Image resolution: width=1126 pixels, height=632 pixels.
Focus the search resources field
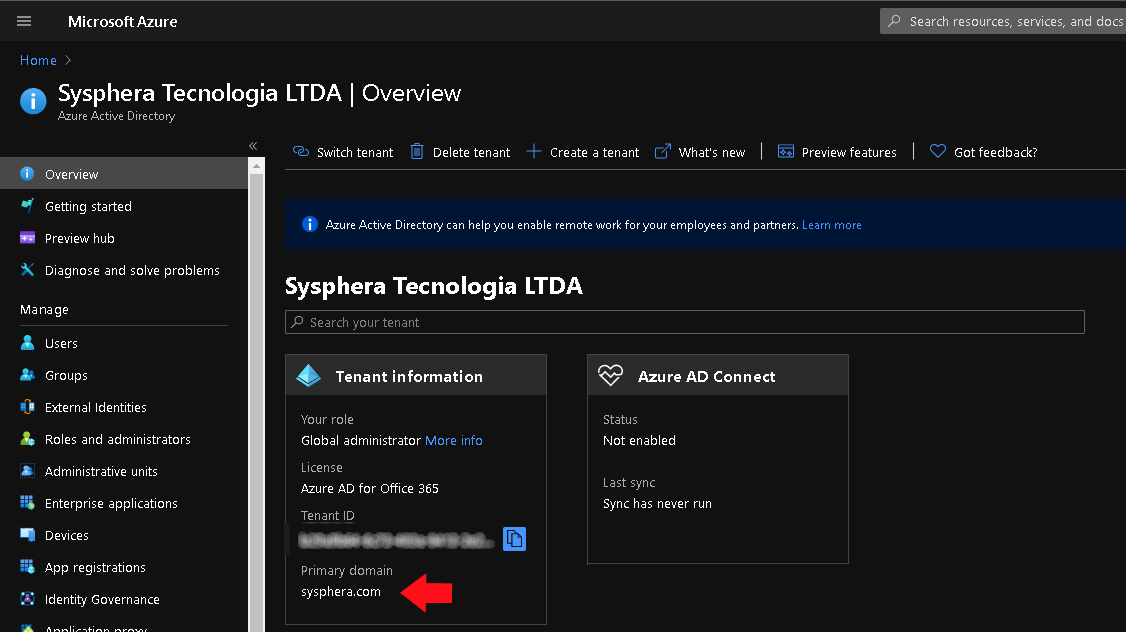[x=1003, y=22]
